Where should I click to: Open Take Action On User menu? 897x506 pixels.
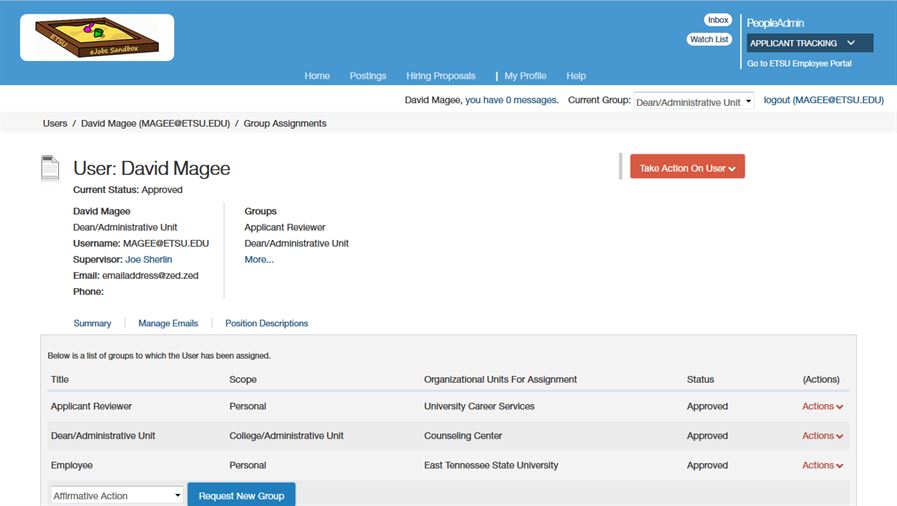[687, 168]
